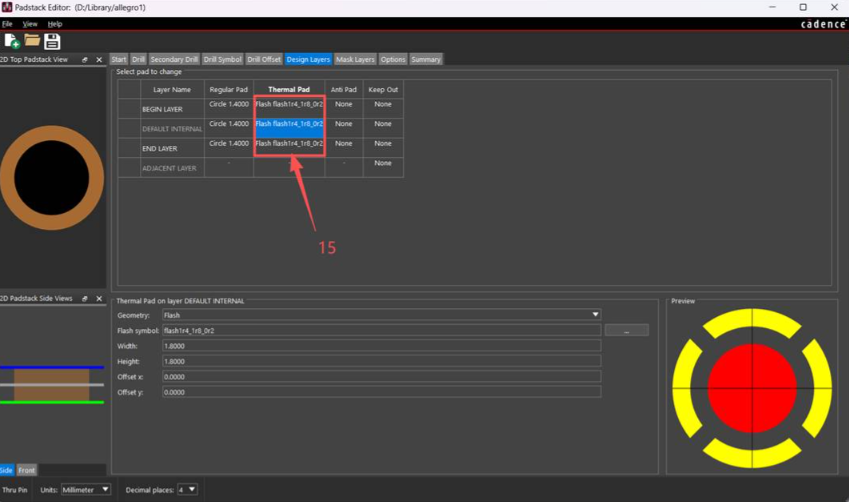Select DEFAULT INTERNAL thermal pad cell
Screen dimensions: 849x502
(x=289, y=128)
